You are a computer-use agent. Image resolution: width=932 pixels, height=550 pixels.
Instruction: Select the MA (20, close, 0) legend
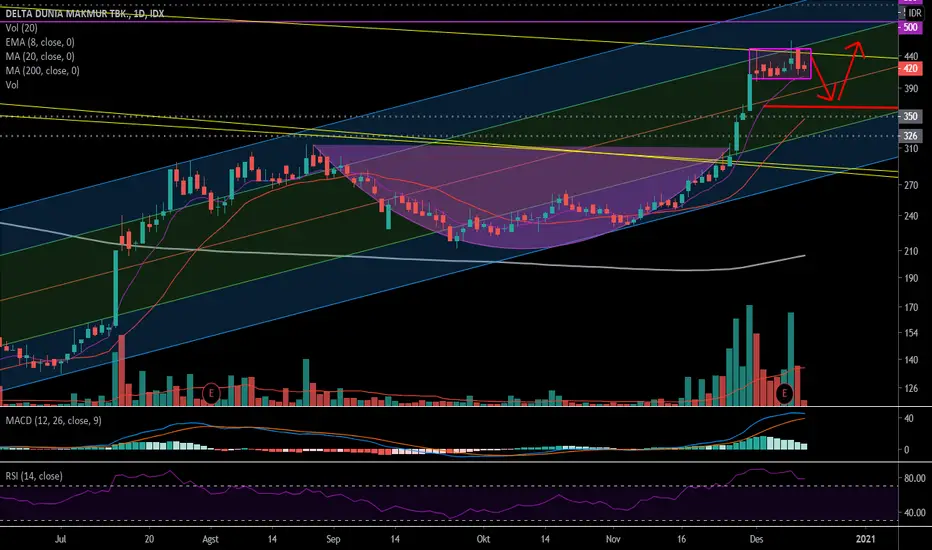pyautogui.click(x=40, y=56)
